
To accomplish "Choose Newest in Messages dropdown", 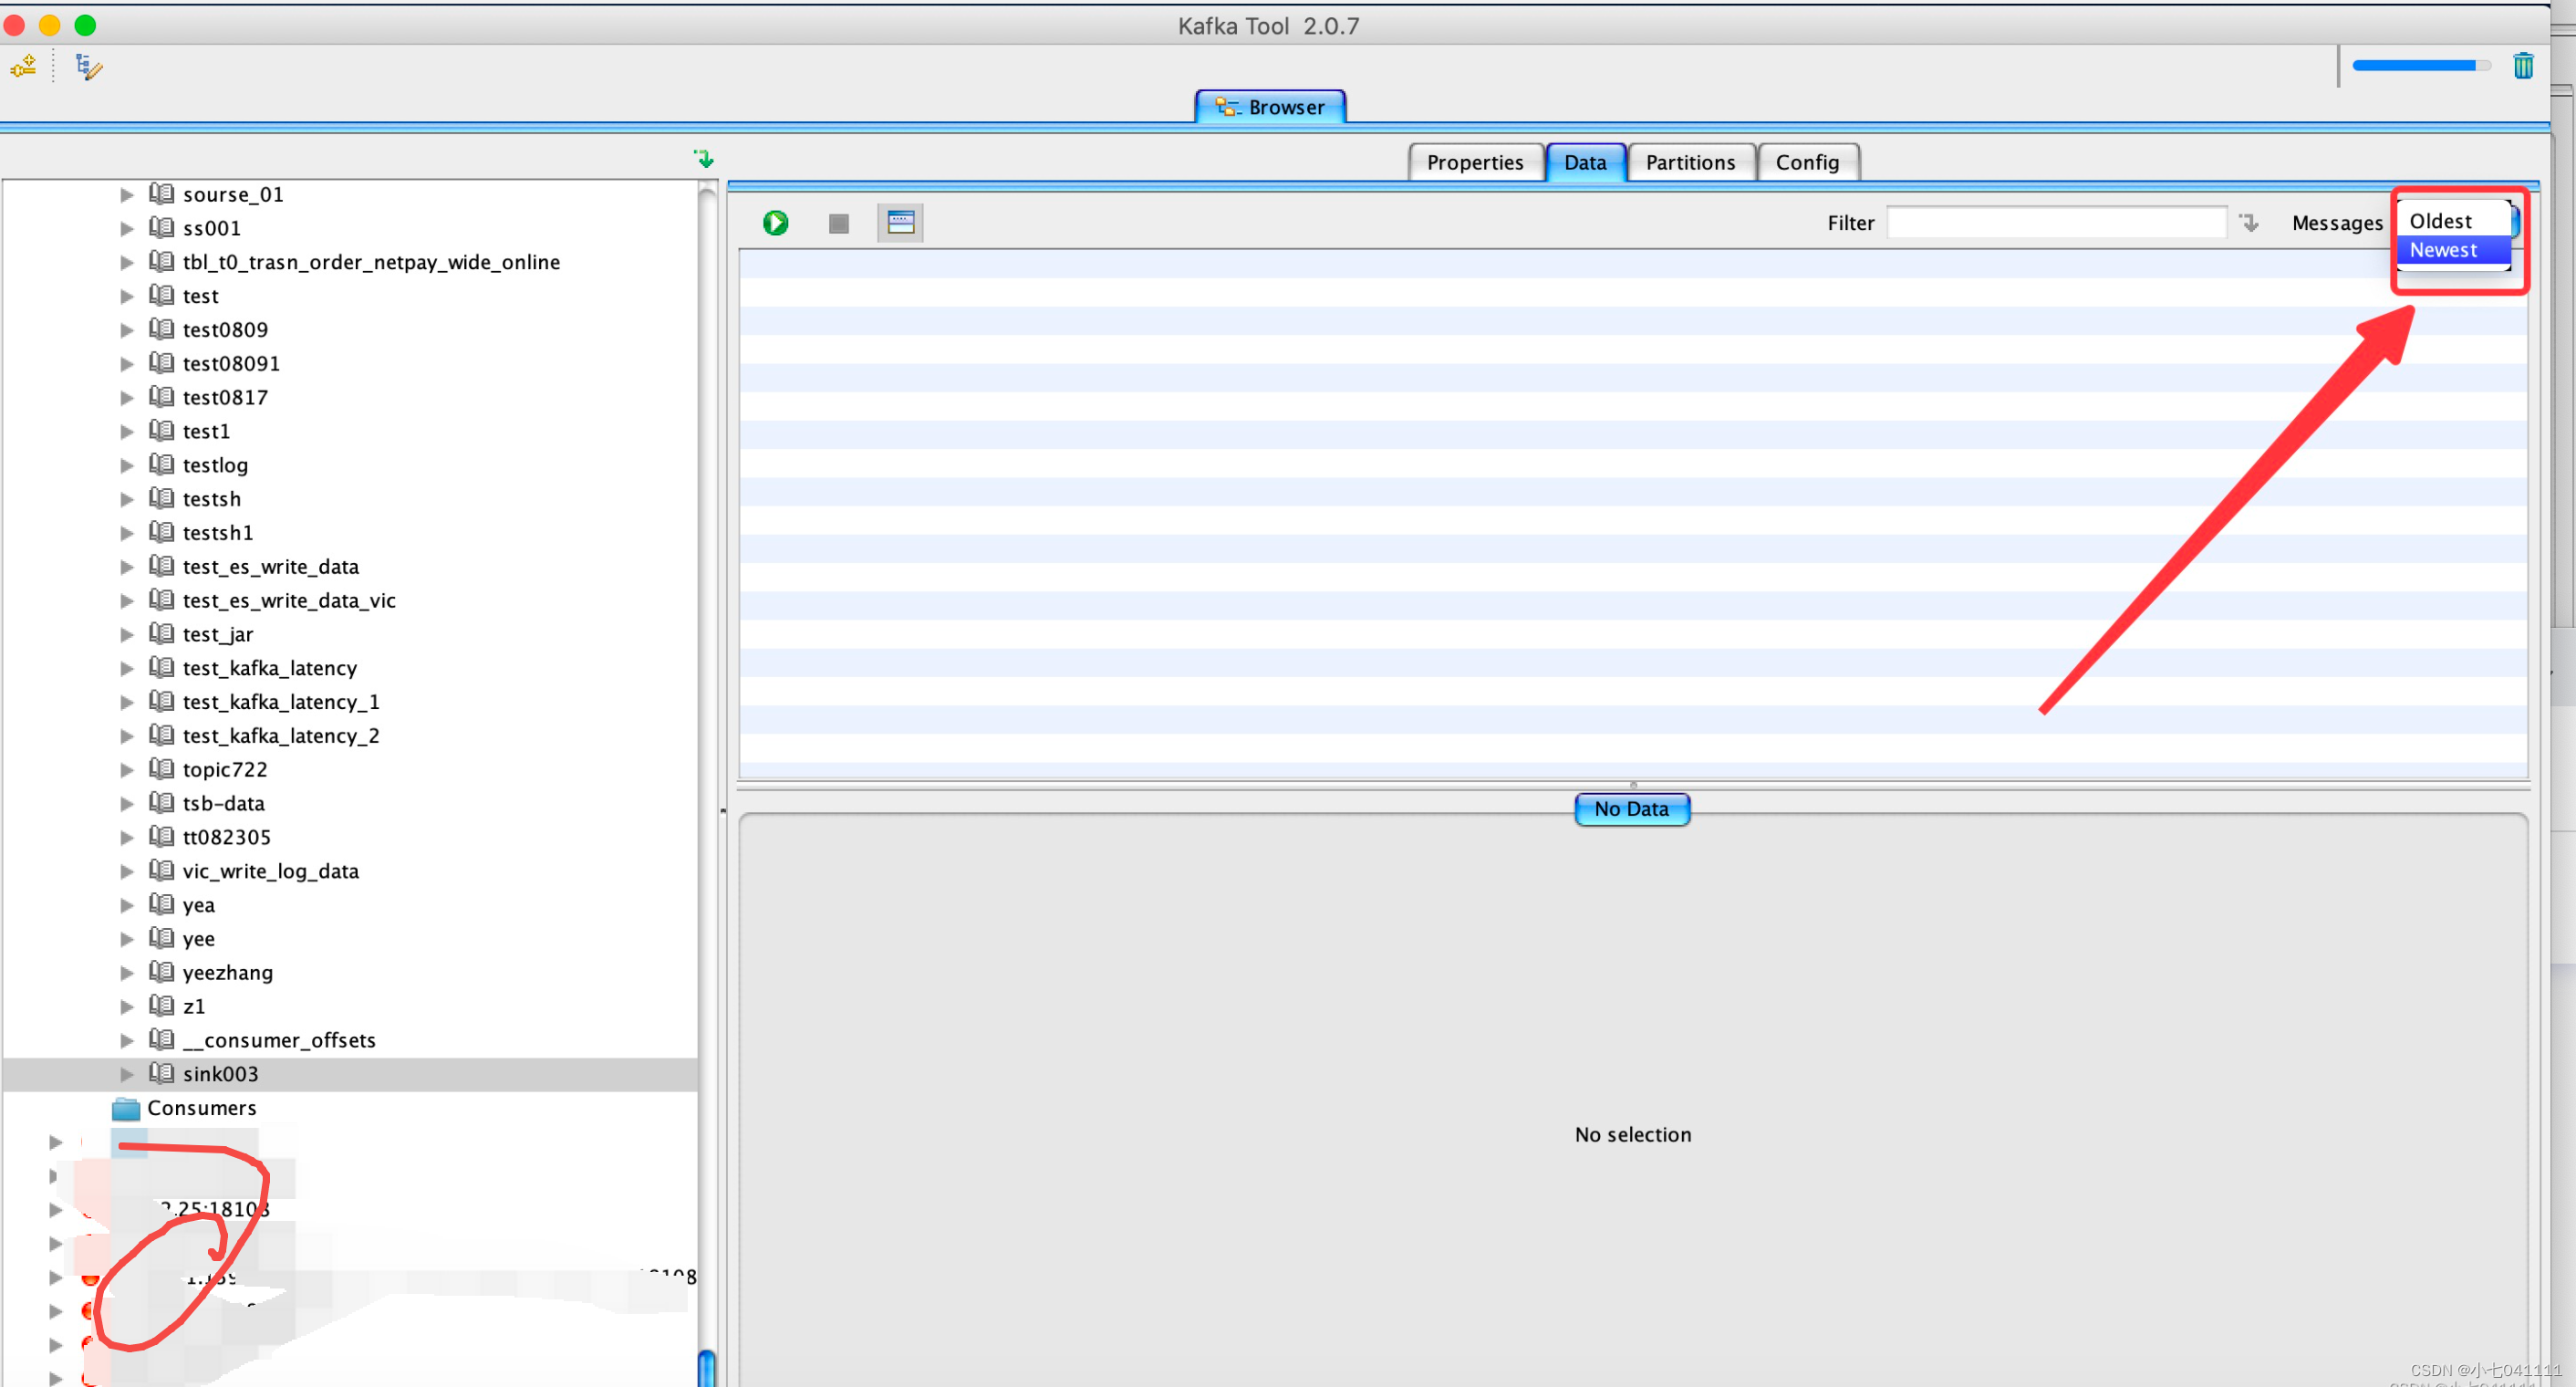I will point(2452,250).
